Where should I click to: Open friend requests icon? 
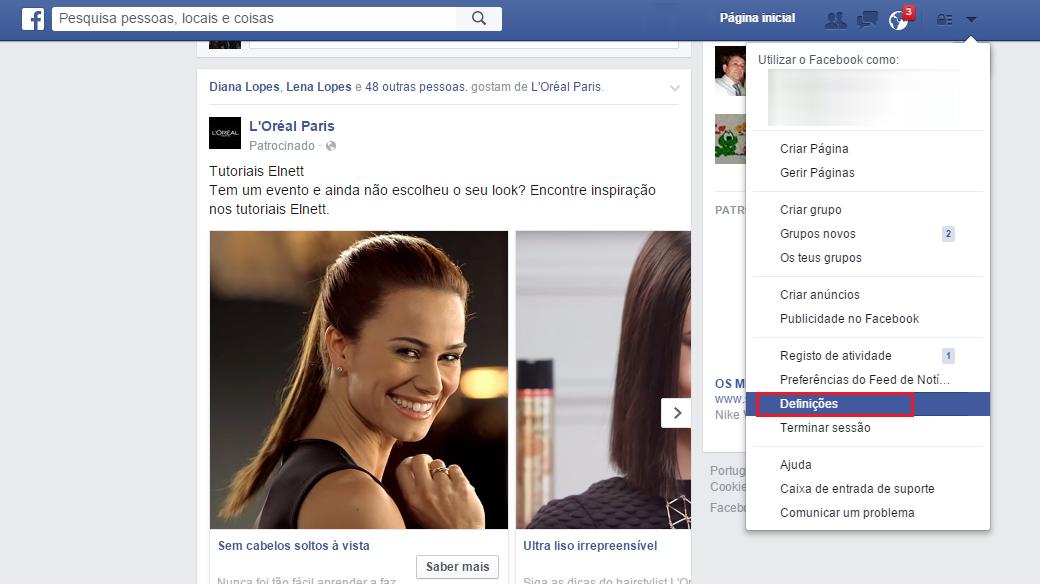click(x=835, y=19)
